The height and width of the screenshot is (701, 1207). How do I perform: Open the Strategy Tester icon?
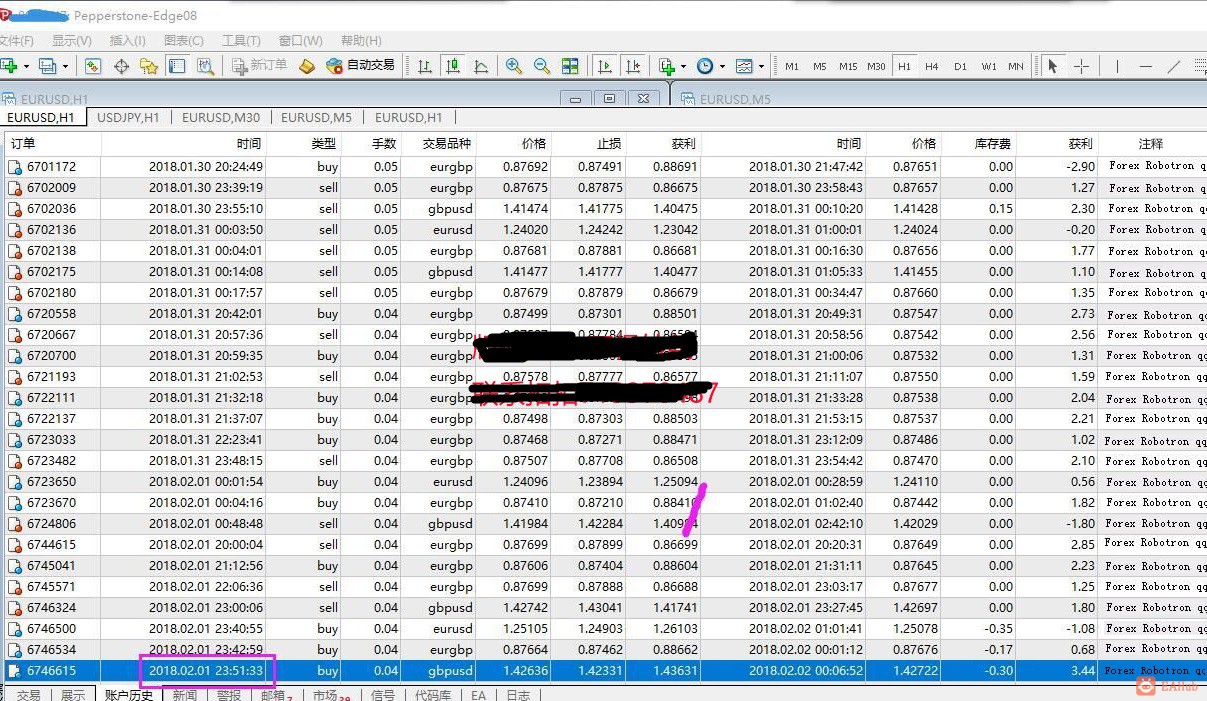205,66
